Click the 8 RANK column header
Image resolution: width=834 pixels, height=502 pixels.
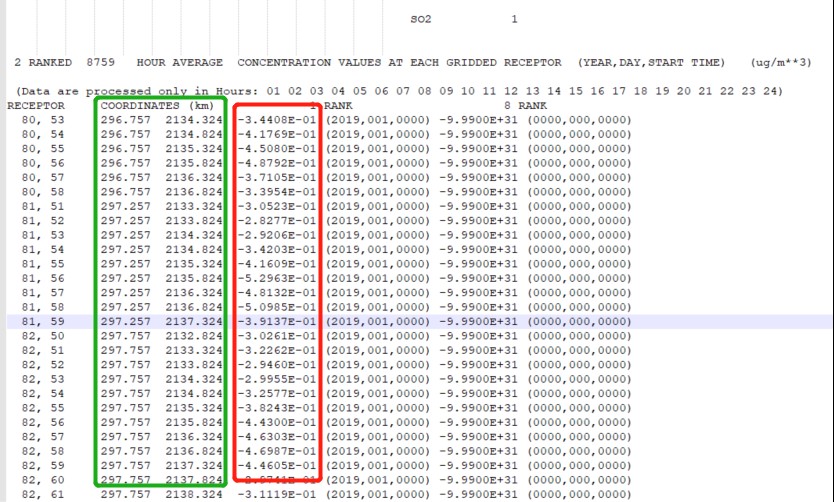pos(525,105)
